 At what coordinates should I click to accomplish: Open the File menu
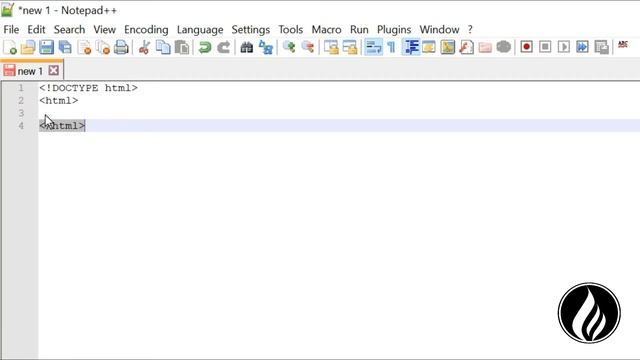[11, 30]
